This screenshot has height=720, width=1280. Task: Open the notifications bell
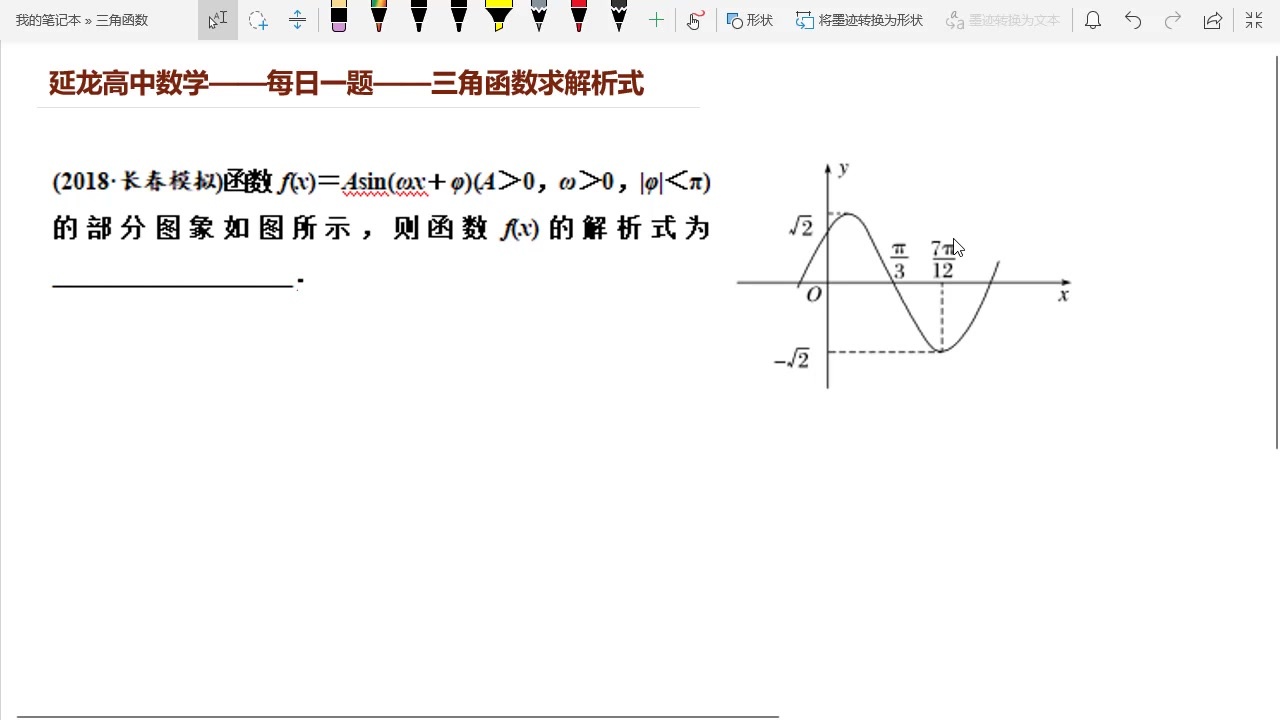[1093, 20]
